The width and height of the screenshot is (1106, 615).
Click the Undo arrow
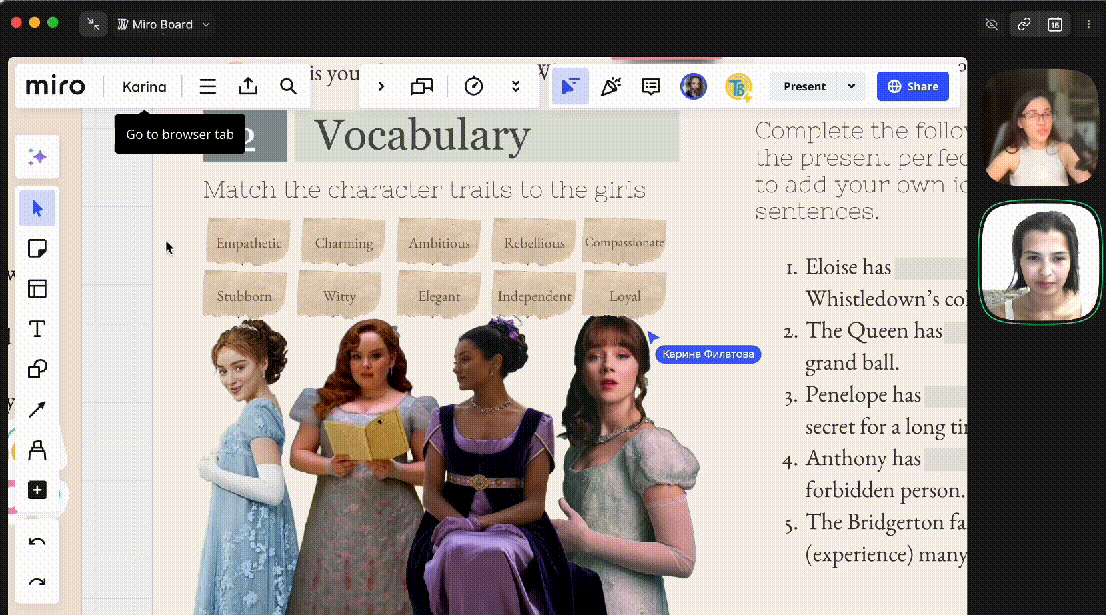click(x=37, y=542)
